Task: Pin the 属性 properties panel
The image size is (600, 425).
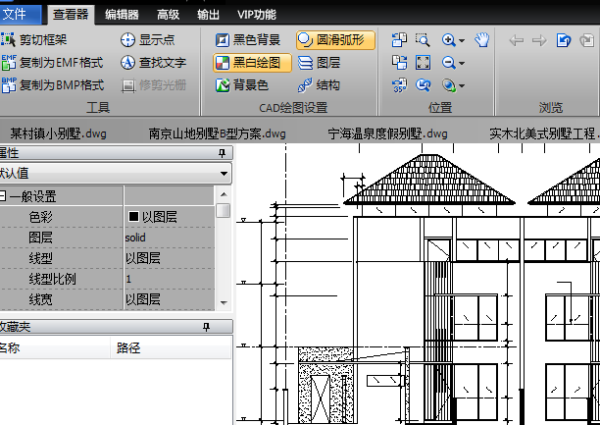Action: pyautogui.click(x=222, y=153)
